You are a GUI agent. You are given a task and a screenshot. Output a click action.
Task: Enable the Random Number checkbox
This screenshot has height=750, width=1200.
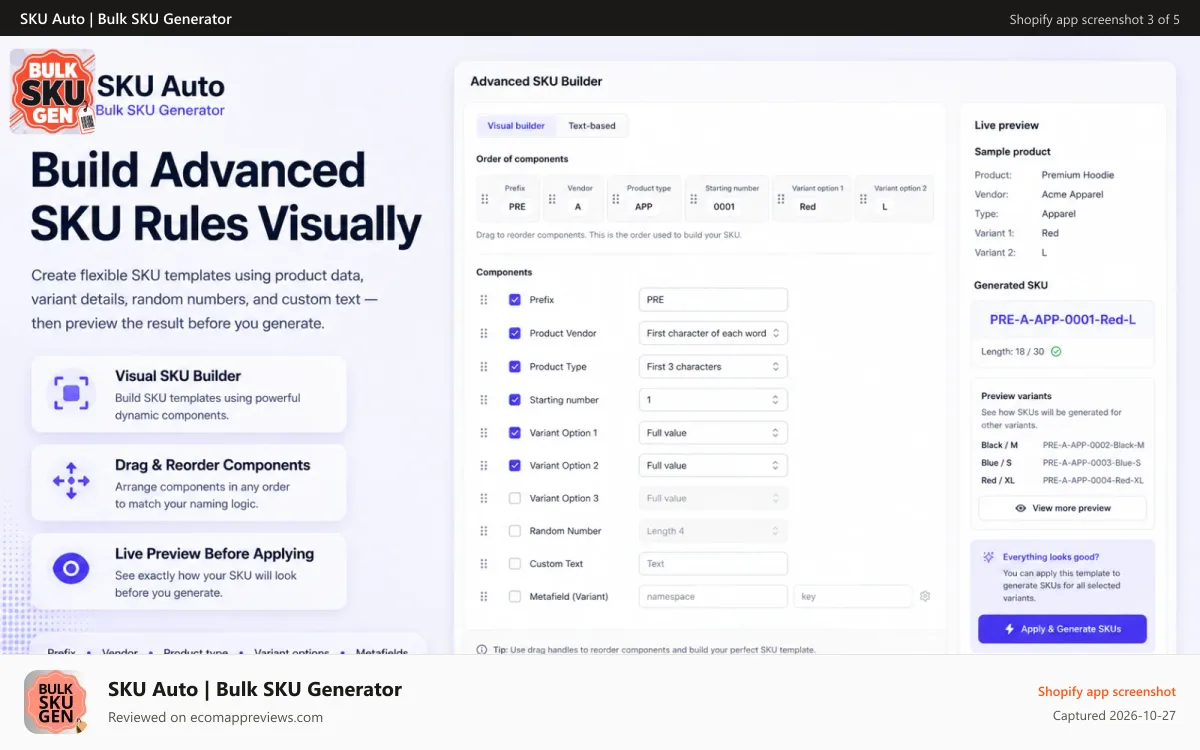tap(515, 531)
